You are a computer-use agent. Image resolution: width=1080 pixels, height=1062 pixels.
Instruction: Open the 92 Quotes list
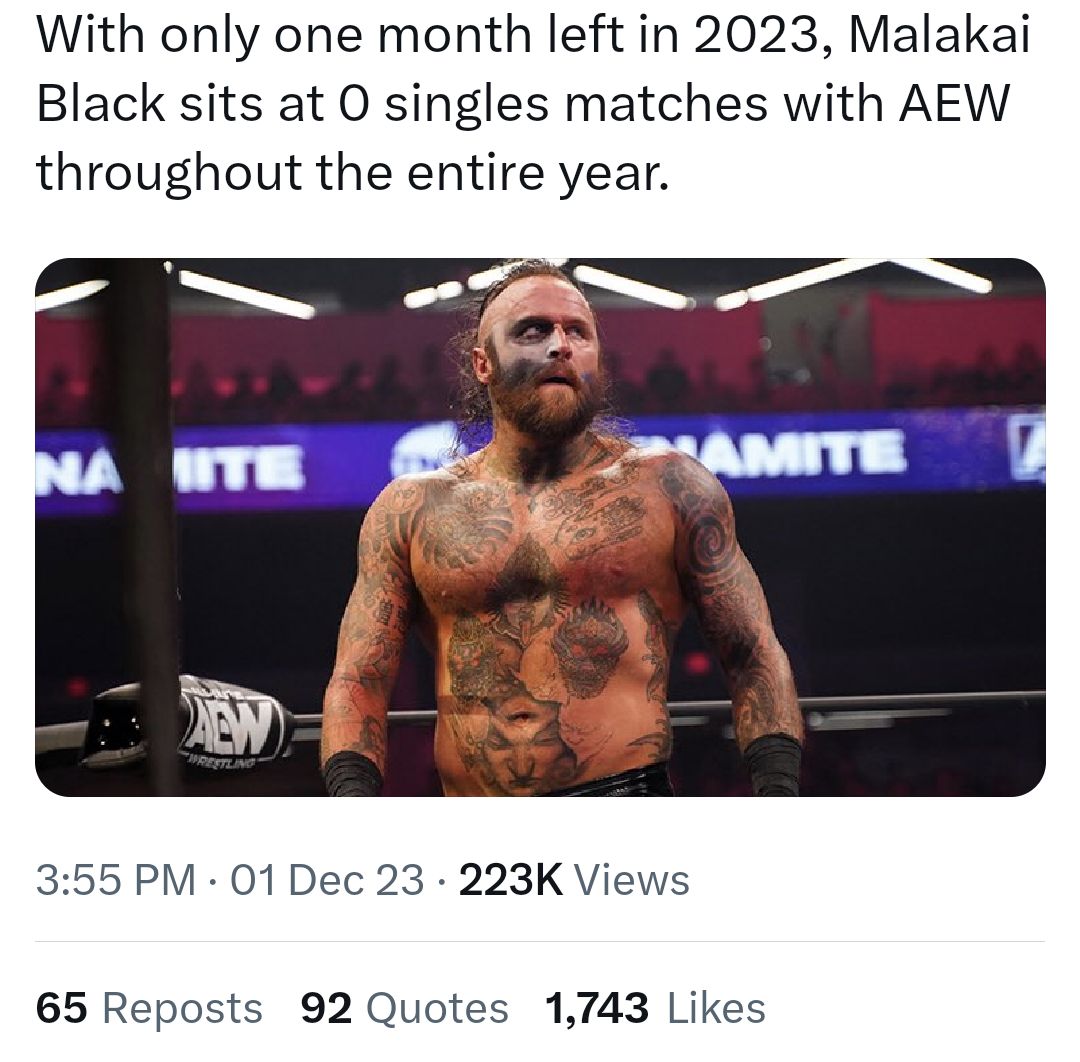[404, 1008]
